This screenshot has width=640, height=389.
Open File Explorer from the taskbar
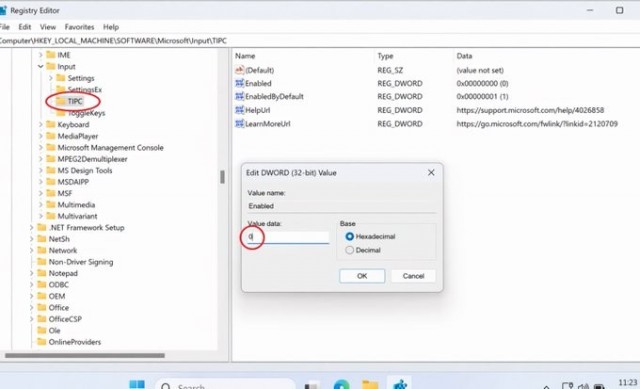pos(370,385)
